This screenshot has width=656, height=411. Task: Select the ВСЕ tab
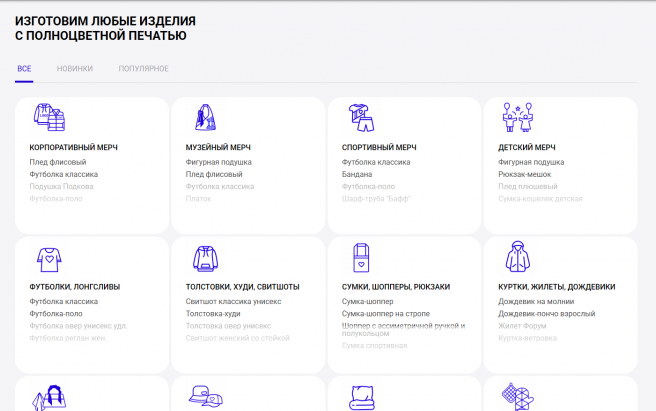point(24,69)
